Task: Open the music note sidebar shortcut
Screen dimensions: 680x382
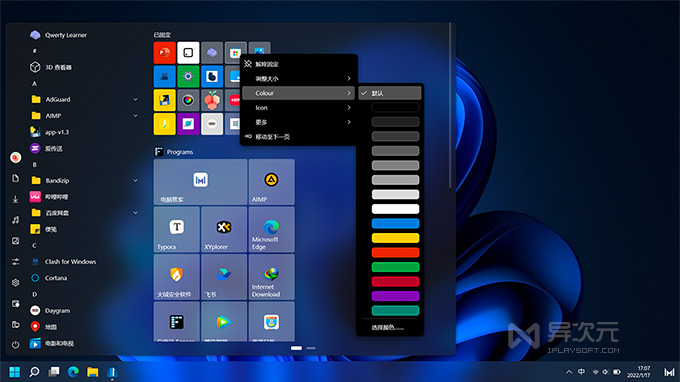Action: [x=16, y=220]
